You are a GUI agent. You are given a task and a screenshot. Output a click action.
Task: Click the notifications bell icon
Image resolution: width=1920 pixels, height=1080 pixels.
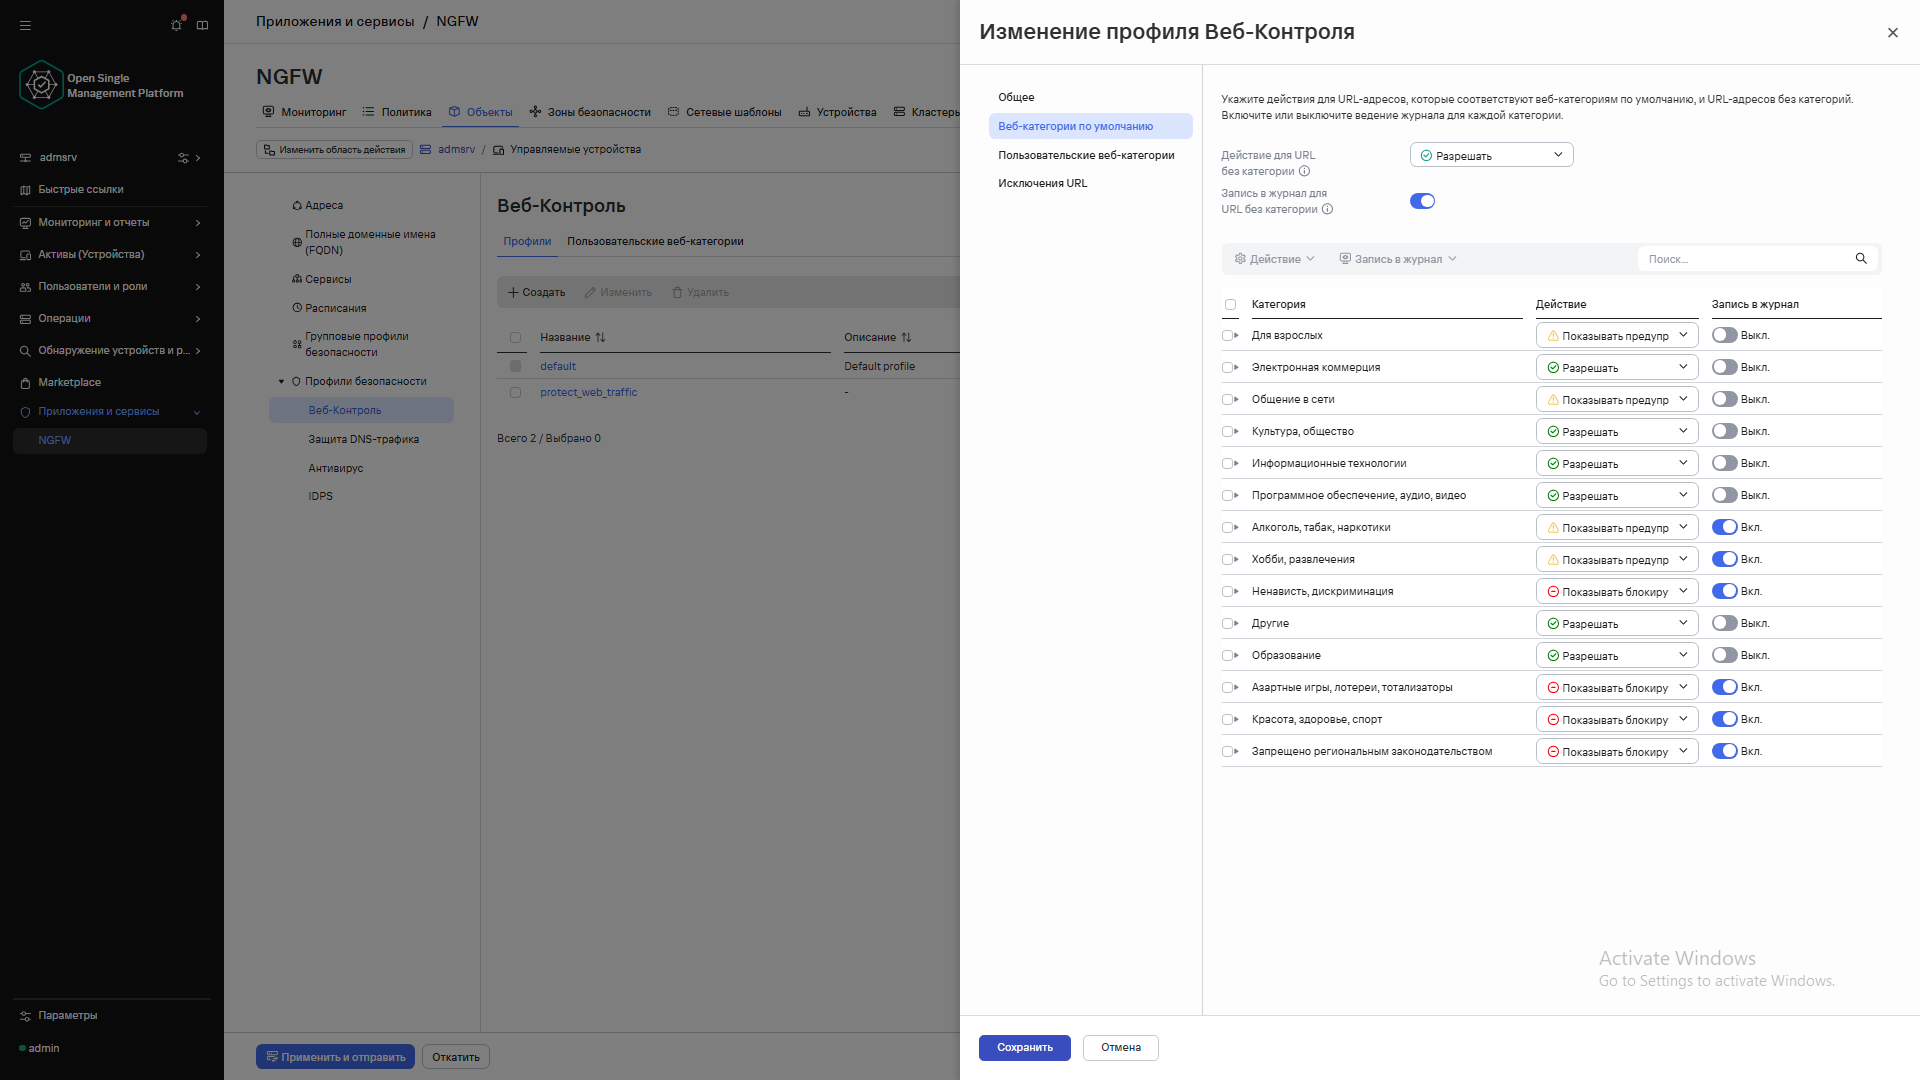click(177, 25)
